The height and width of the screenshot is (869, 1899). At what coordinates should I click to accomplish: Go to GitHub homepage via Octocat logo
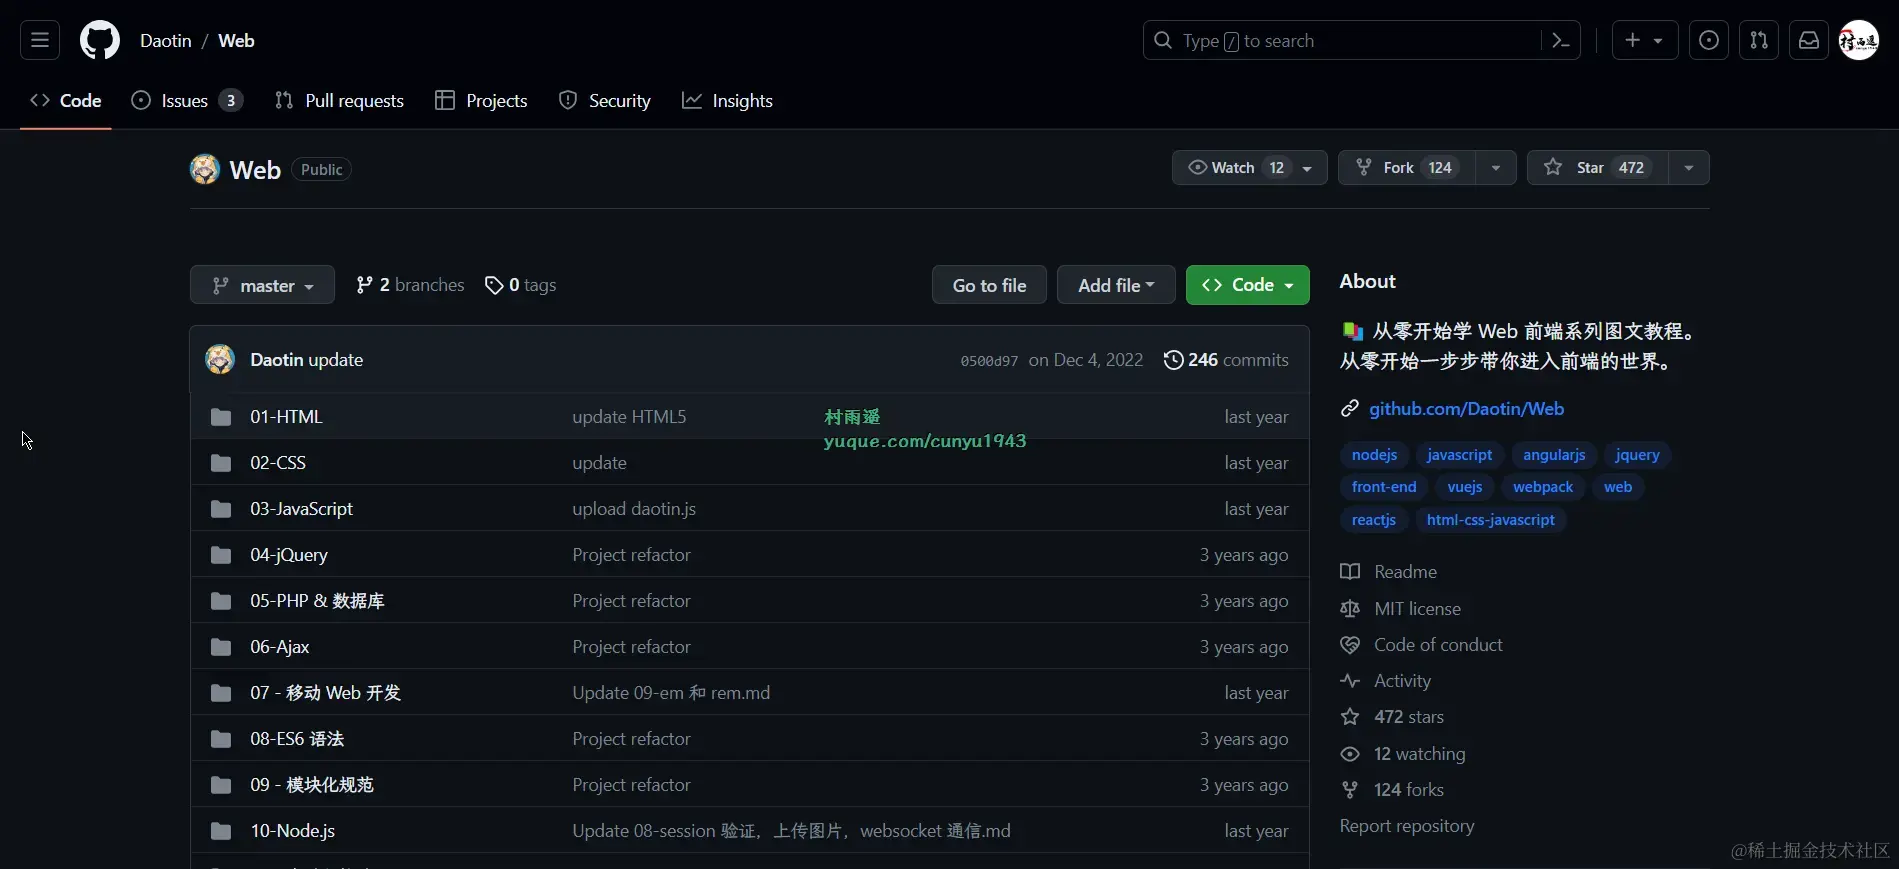click(x=100, y=41)
